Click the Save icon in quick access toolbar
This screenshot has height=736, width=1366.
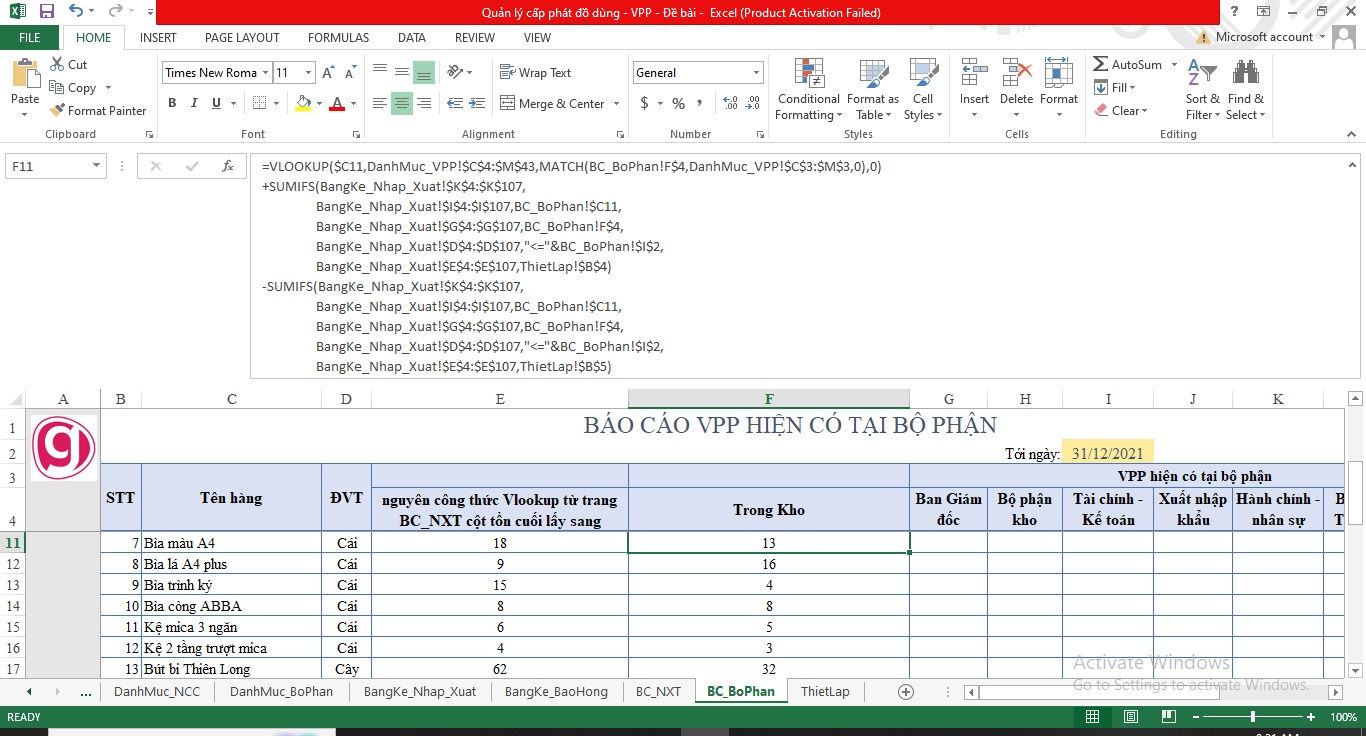pos(47,12)
